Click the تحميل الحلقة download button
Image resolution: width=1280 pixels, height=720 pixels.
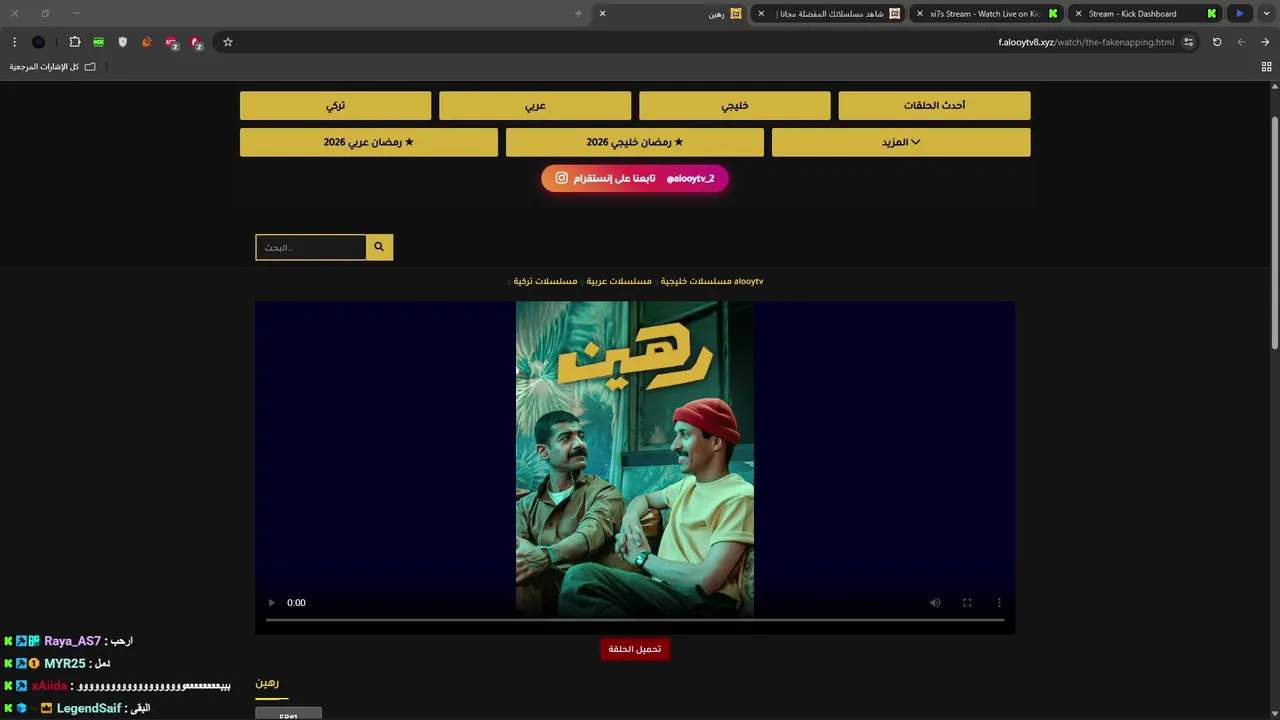[635, 649]
